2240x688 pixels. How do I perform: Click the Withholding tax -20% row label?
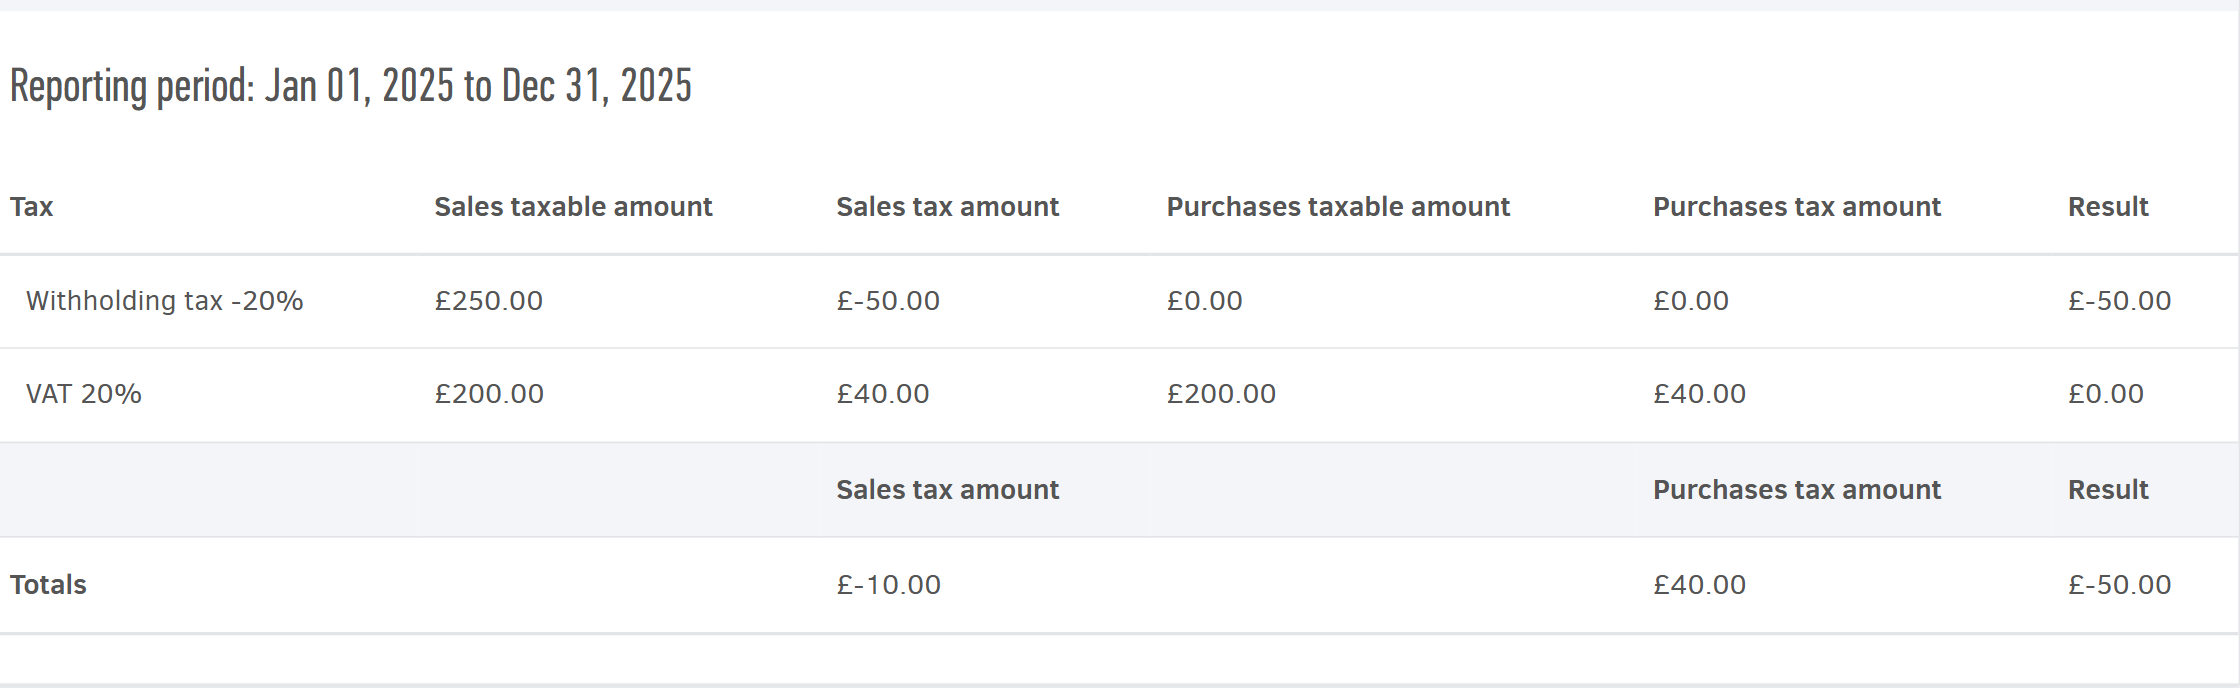point(164,301)
